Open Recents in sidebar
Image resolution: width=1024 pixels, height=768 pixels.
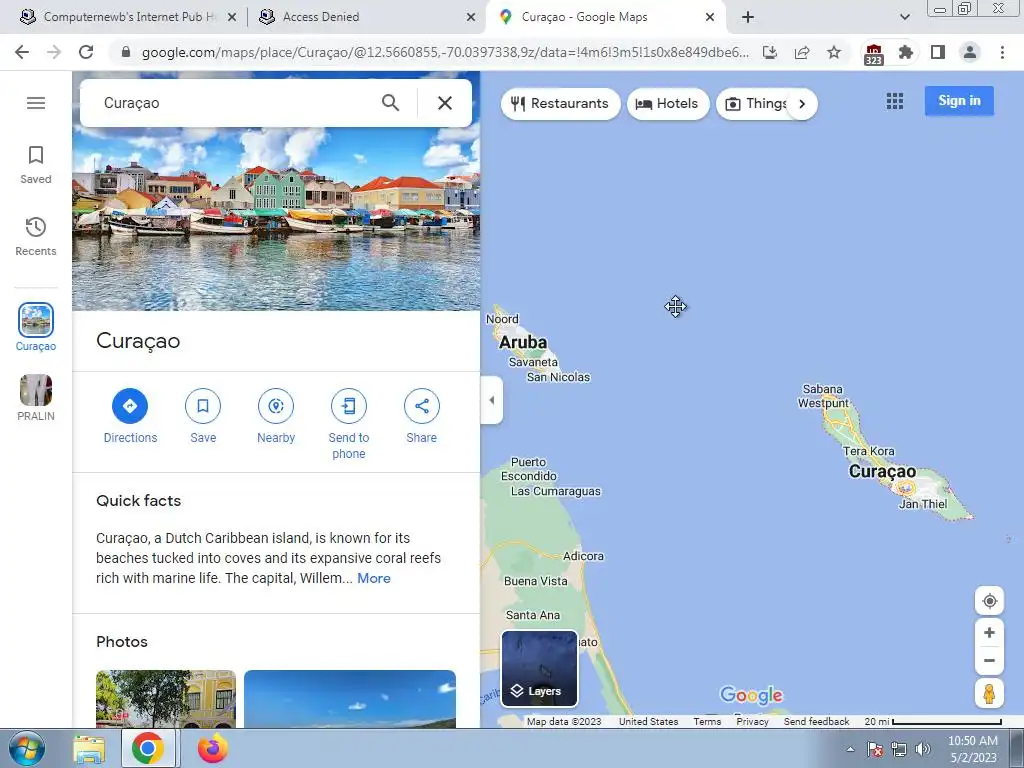pos(36,236)
